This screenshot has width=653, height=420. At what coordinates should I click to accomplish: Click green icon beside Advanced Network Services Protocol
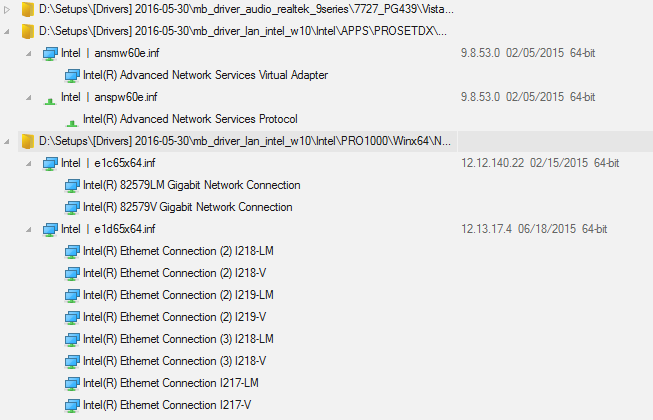coord(72,122)
